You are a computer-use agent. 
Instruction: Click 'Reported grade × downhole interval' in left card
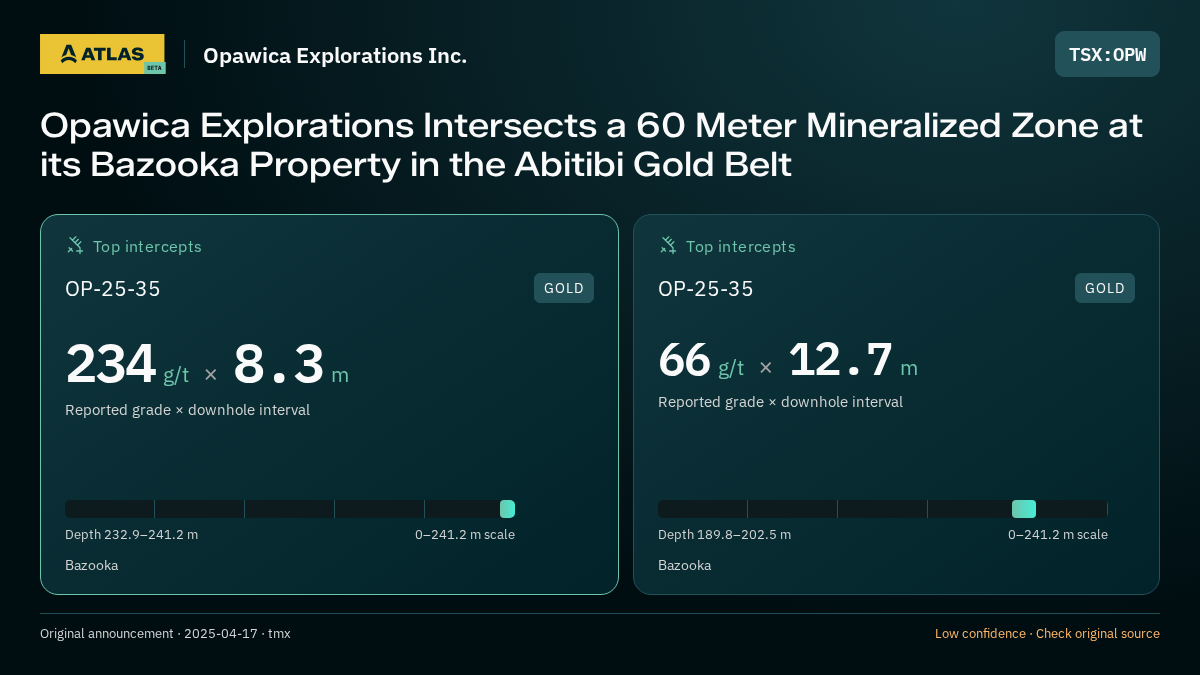[187, 410]
